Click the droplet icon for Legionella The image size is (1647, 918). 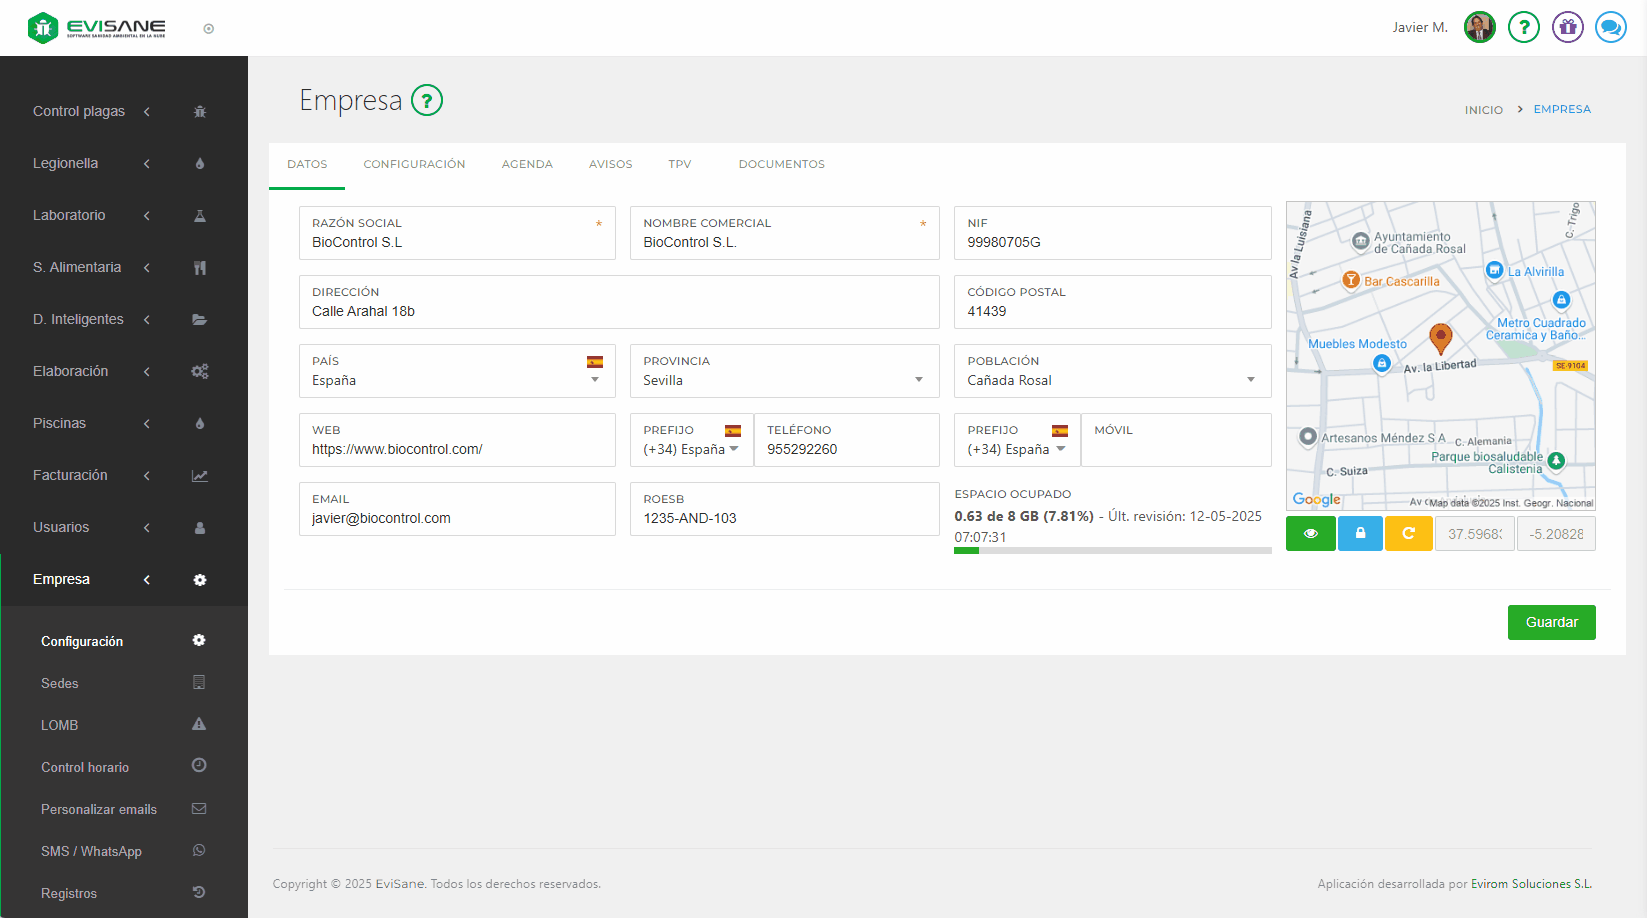point(200,163)
